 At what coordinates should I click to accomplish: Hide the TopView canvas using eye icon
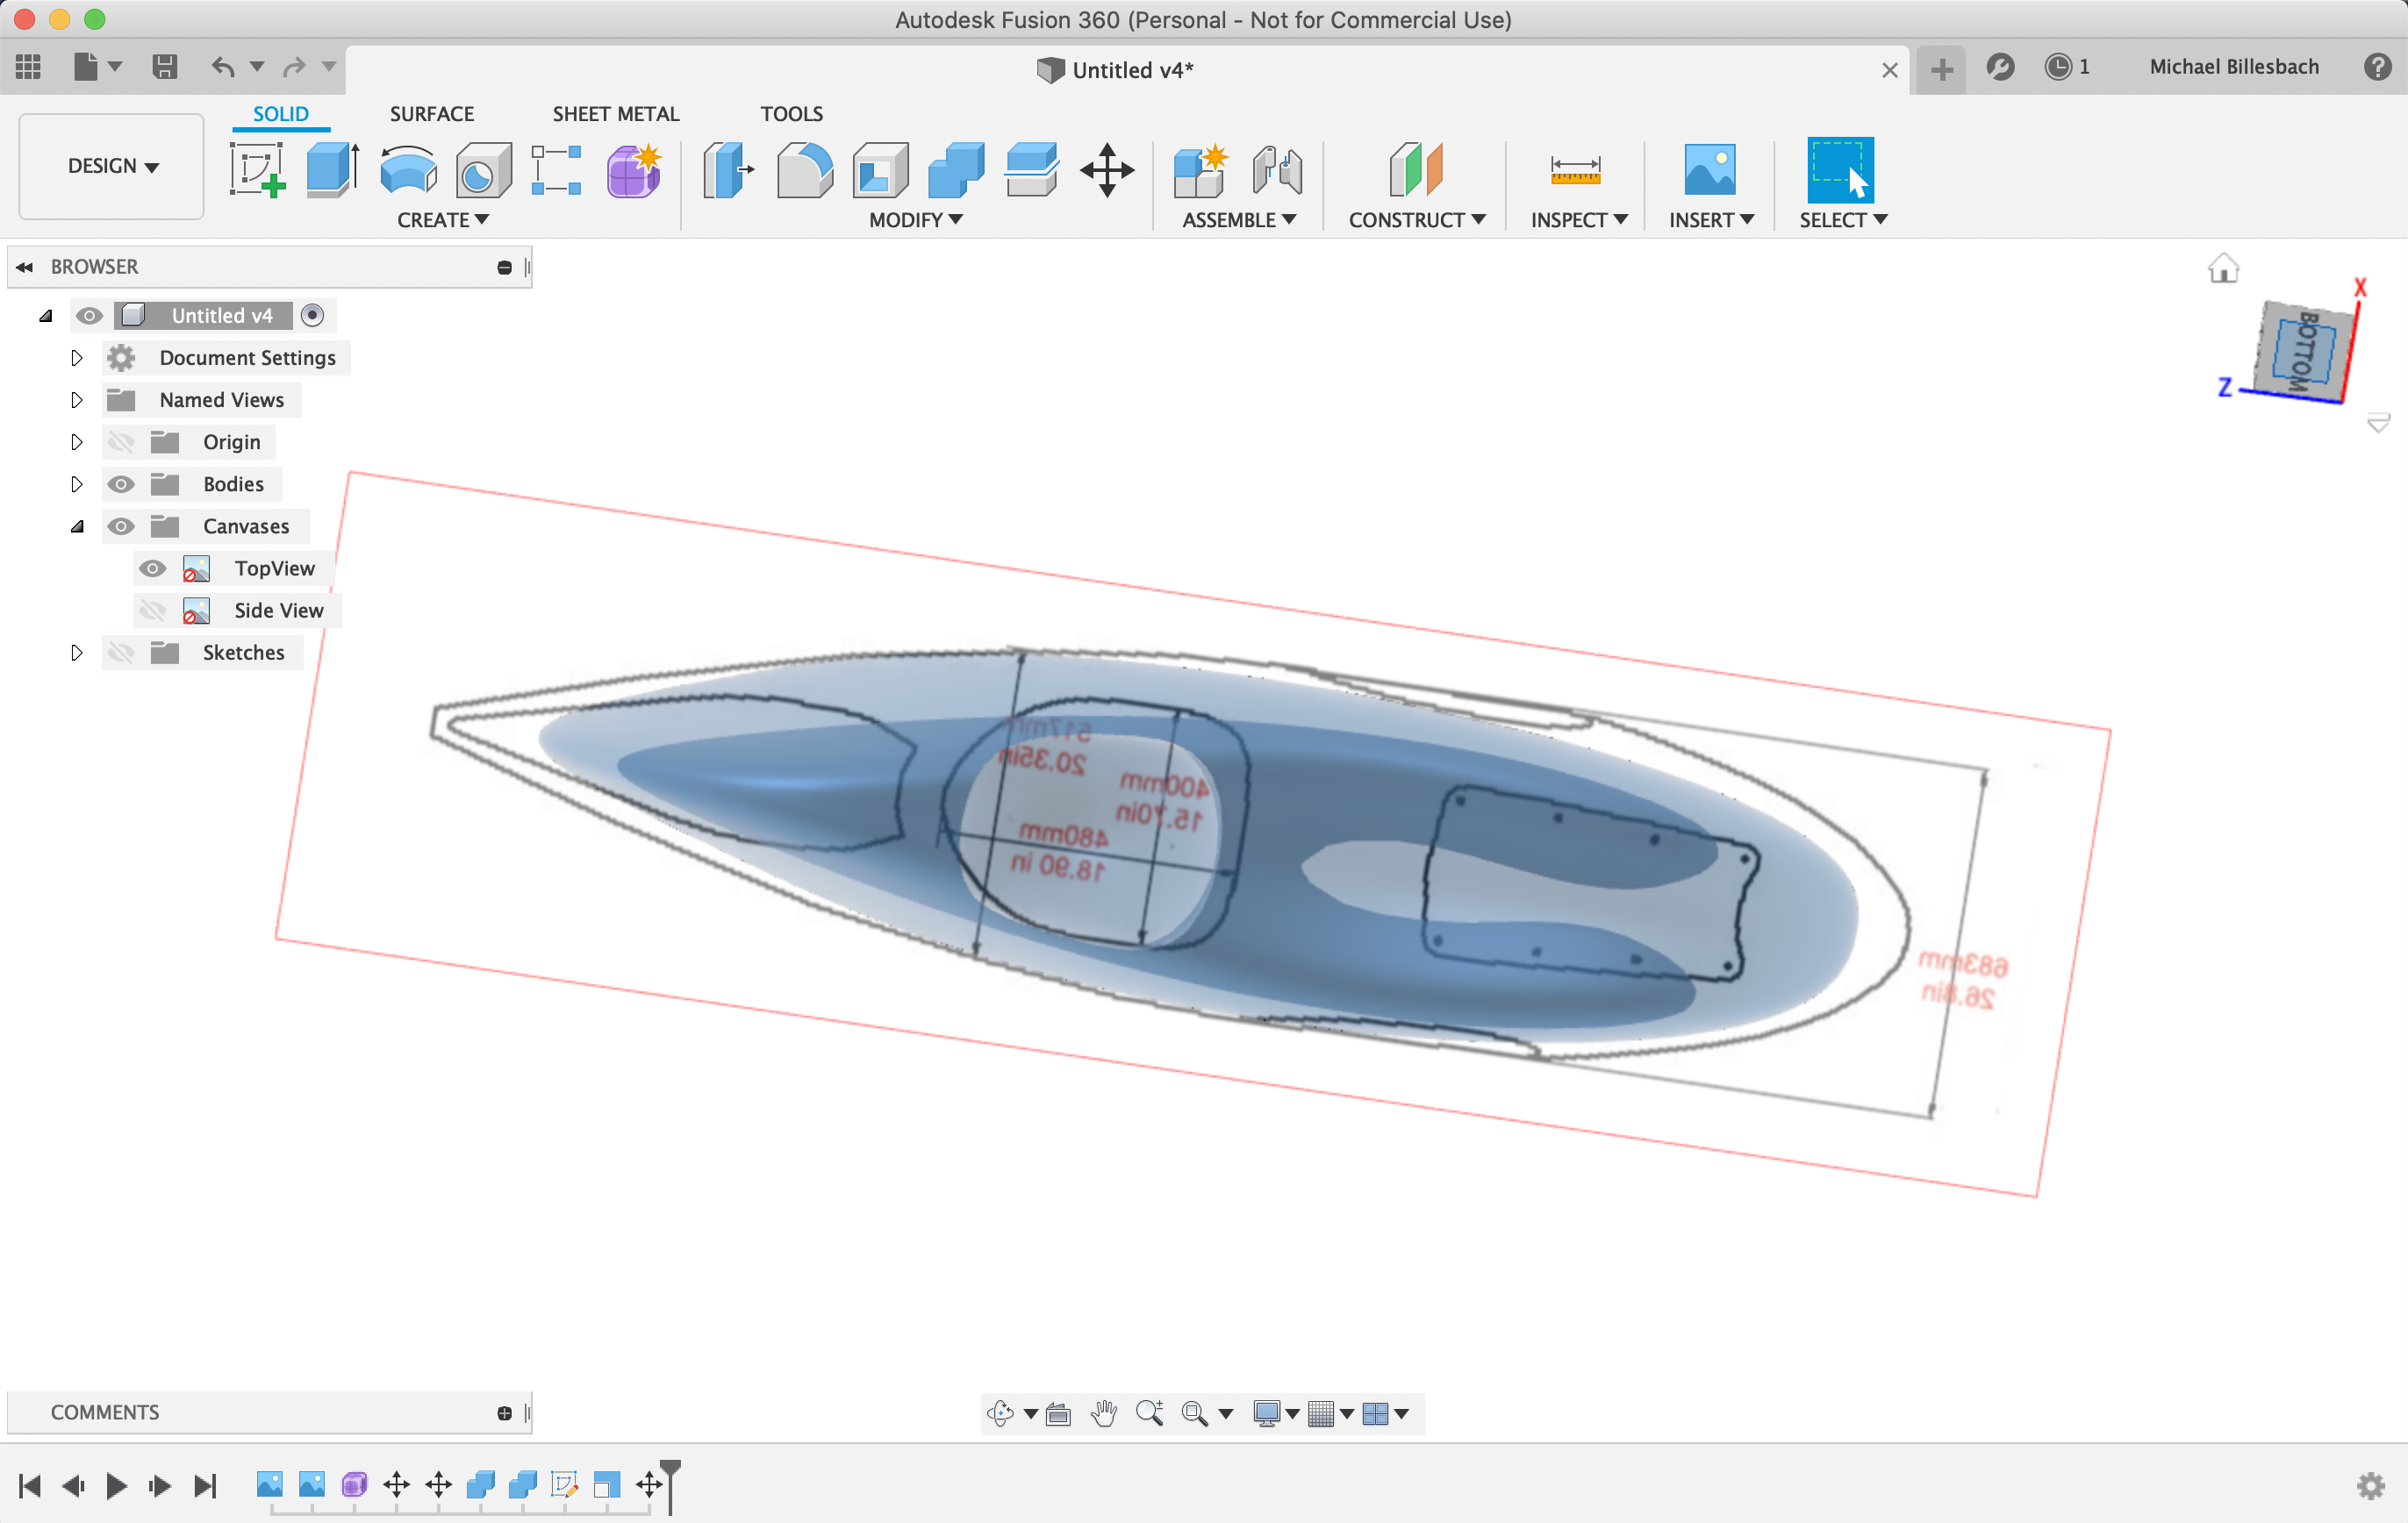pyautogui.click(x=152, y=568)
